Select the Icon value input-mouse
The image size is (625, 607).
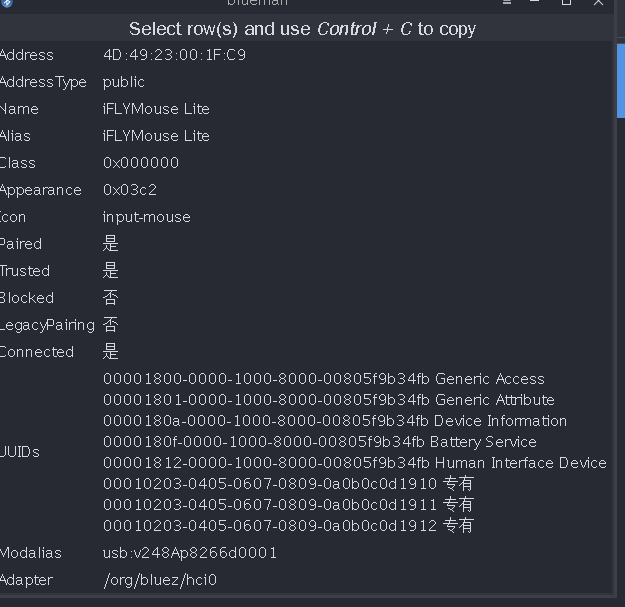tap(146, 217)
